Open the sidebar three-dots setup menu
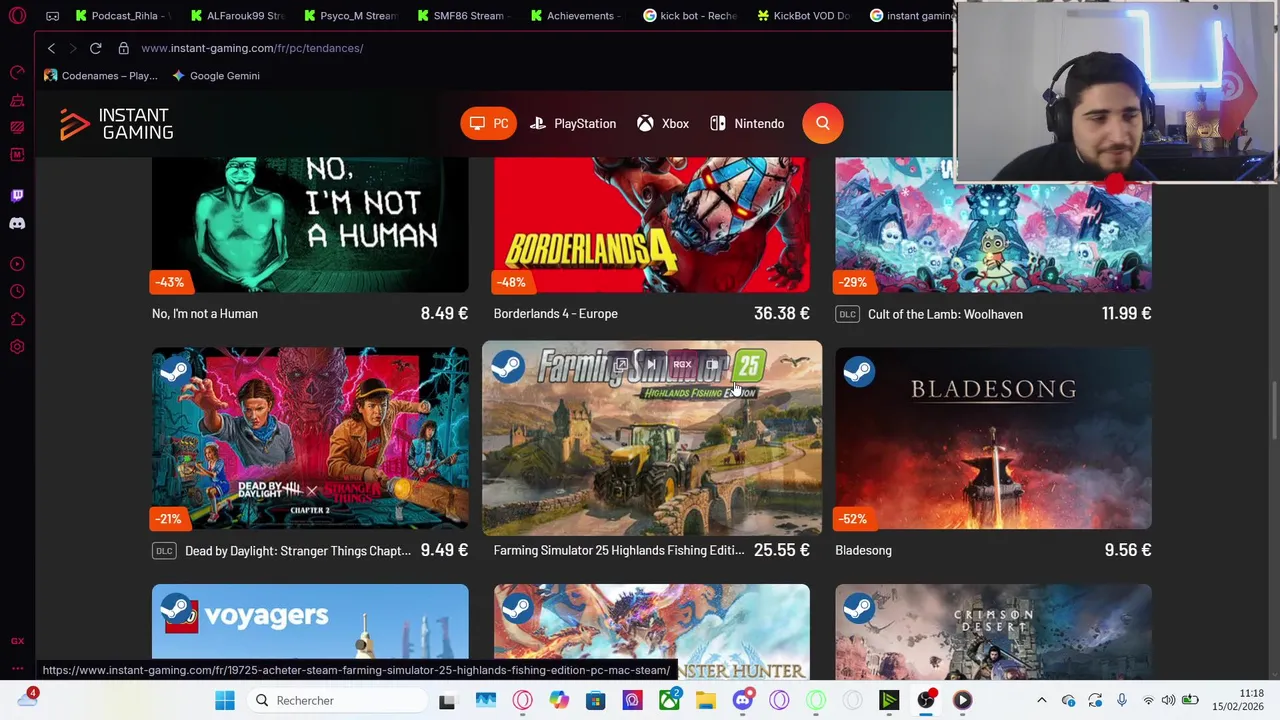This screenshot has height=720, width=1280. click(17, 668)
